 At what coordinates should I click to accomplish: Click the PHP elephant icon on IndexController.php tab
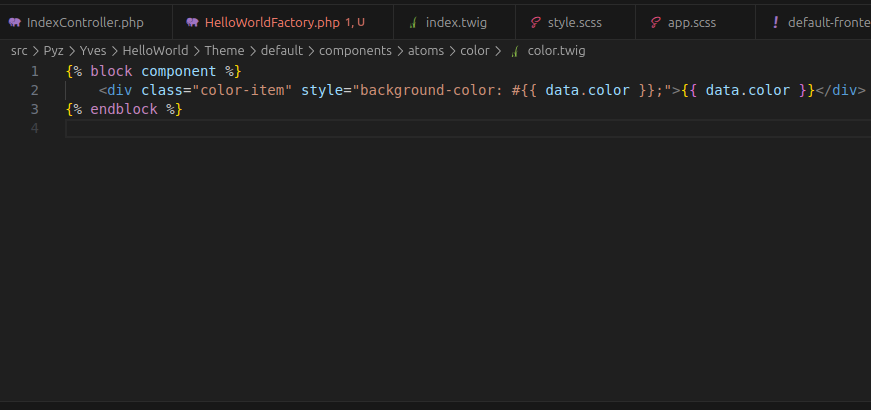click(x=14, y=23)
